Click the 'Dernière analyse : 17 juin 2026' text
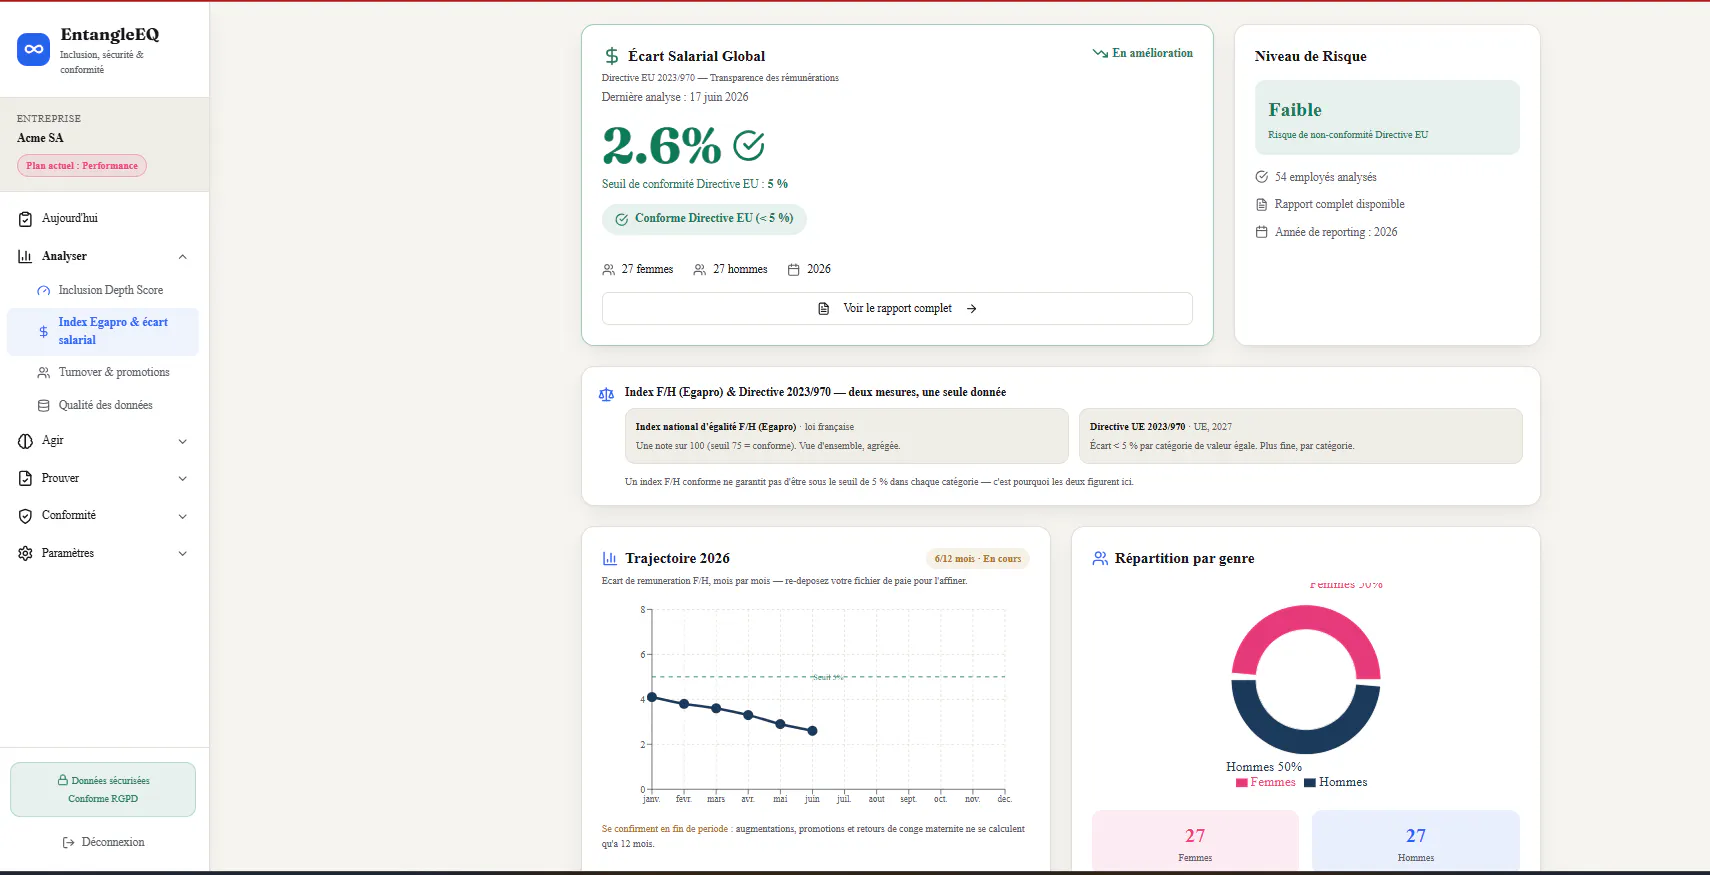Screen dimensions: 1710x875 pyautogui.click(x=675, y=97)
